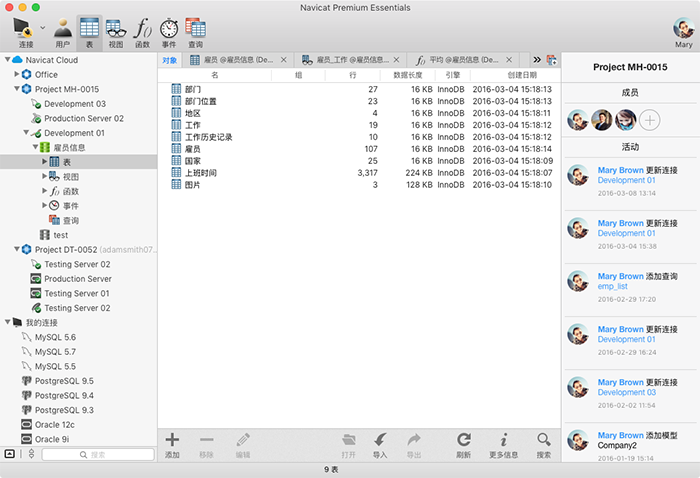
Task: Click the new-tab icon next to the tab overflow
Action: (552, 60)
